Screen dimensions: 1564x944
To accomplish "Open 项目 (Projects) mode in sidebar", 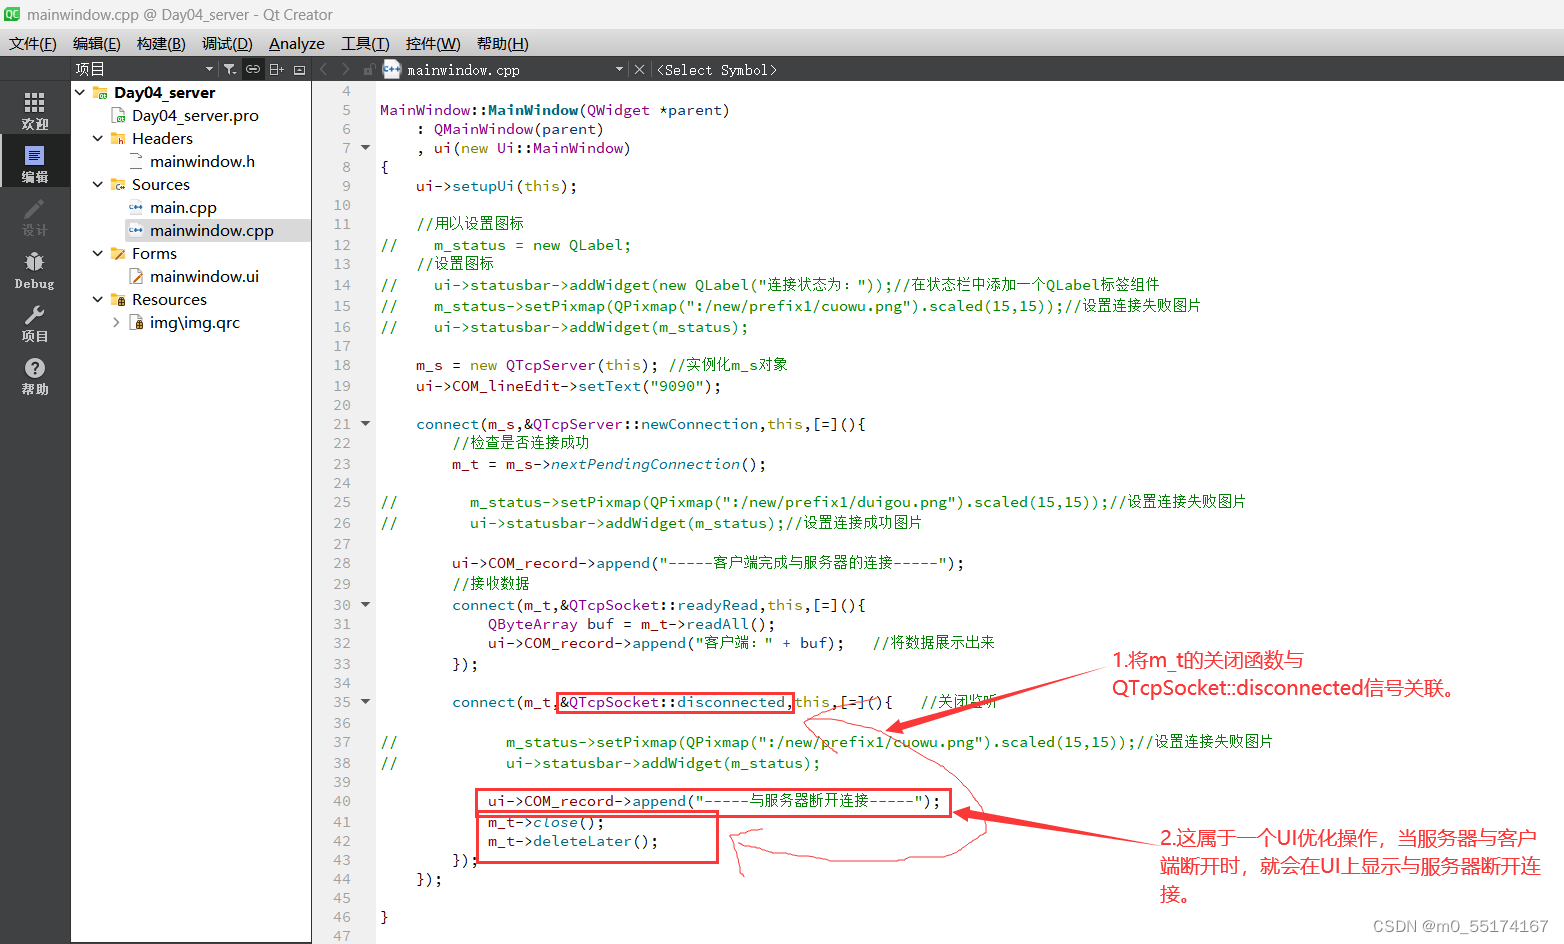I will tap(35, 323).
